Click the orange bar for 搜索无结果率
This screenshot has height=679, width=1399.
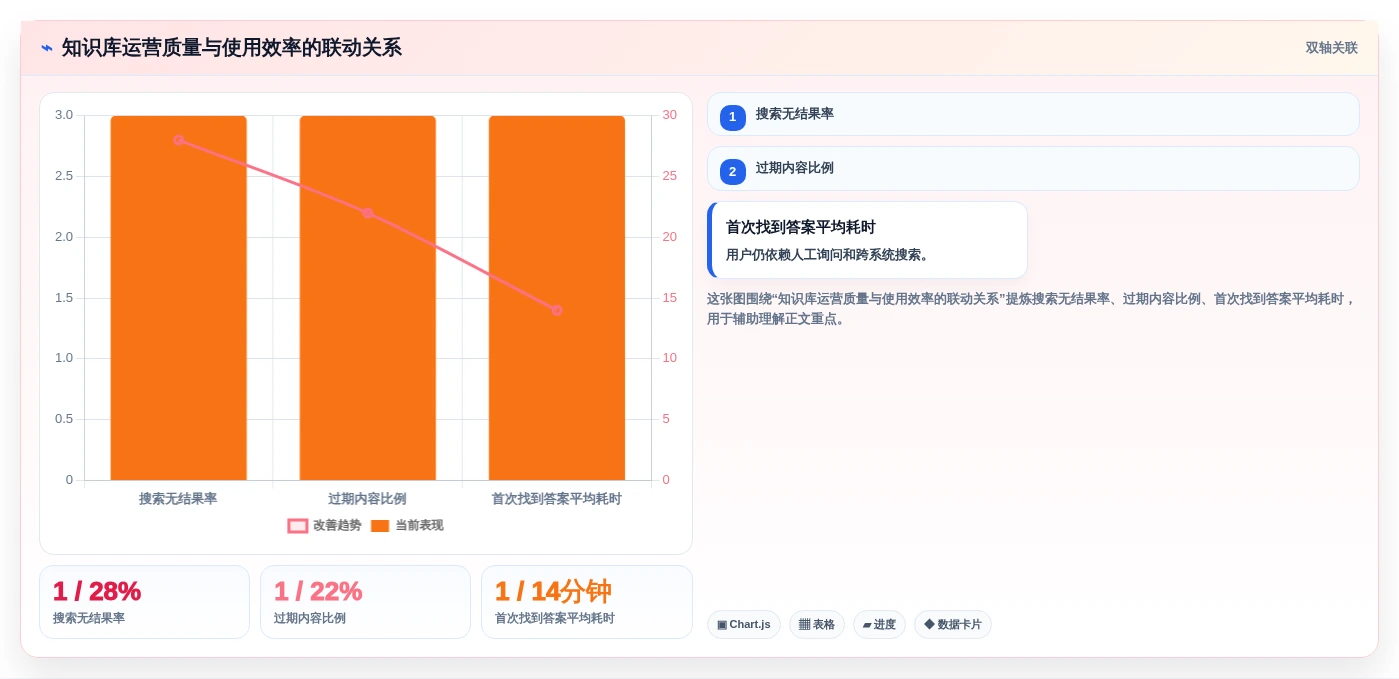[x=178, y=298]
